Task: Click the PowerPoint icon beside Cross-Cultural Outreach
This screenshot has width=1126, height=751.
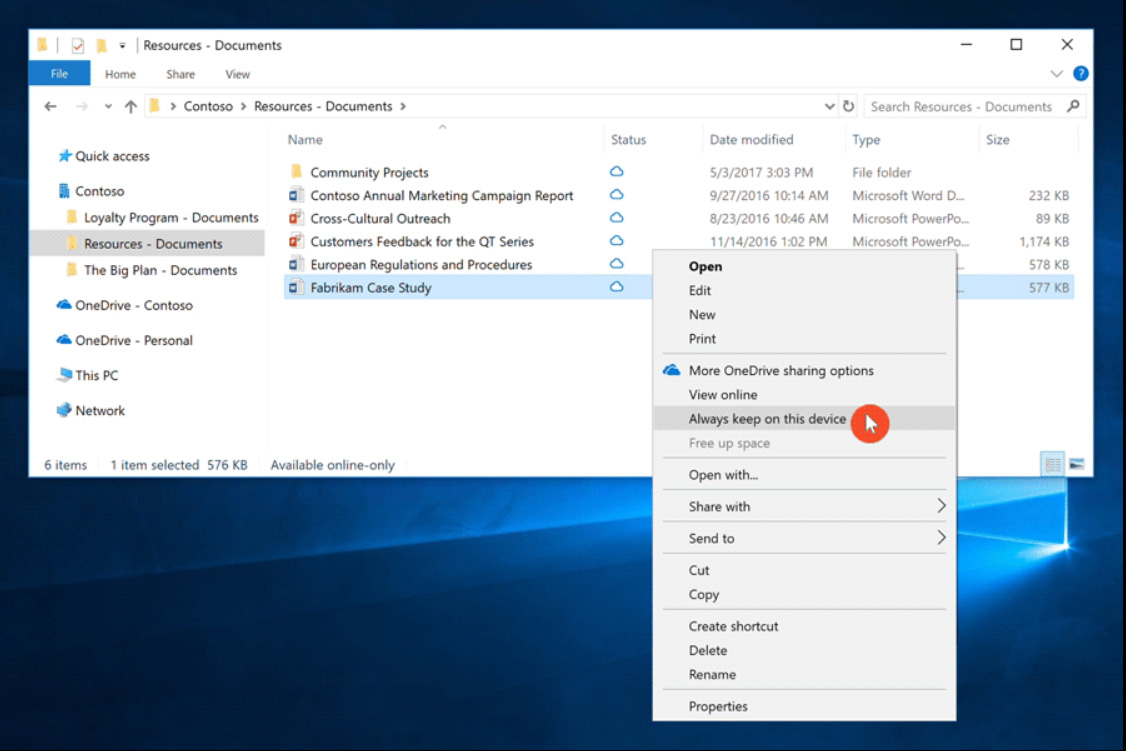Action: click(x=294, y=218)
